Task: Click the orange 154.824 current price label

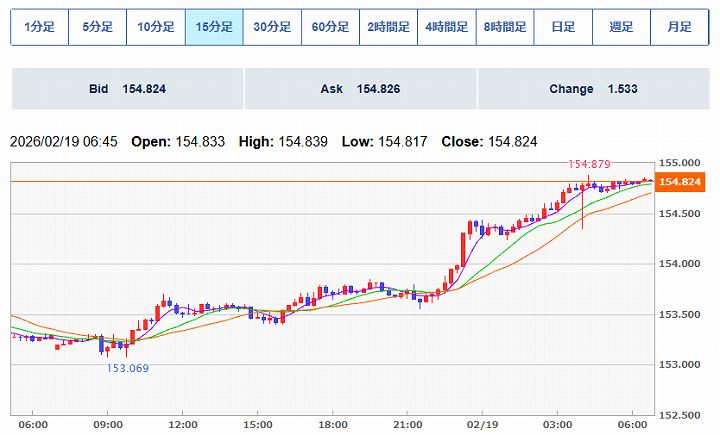Action: [678, 181]
